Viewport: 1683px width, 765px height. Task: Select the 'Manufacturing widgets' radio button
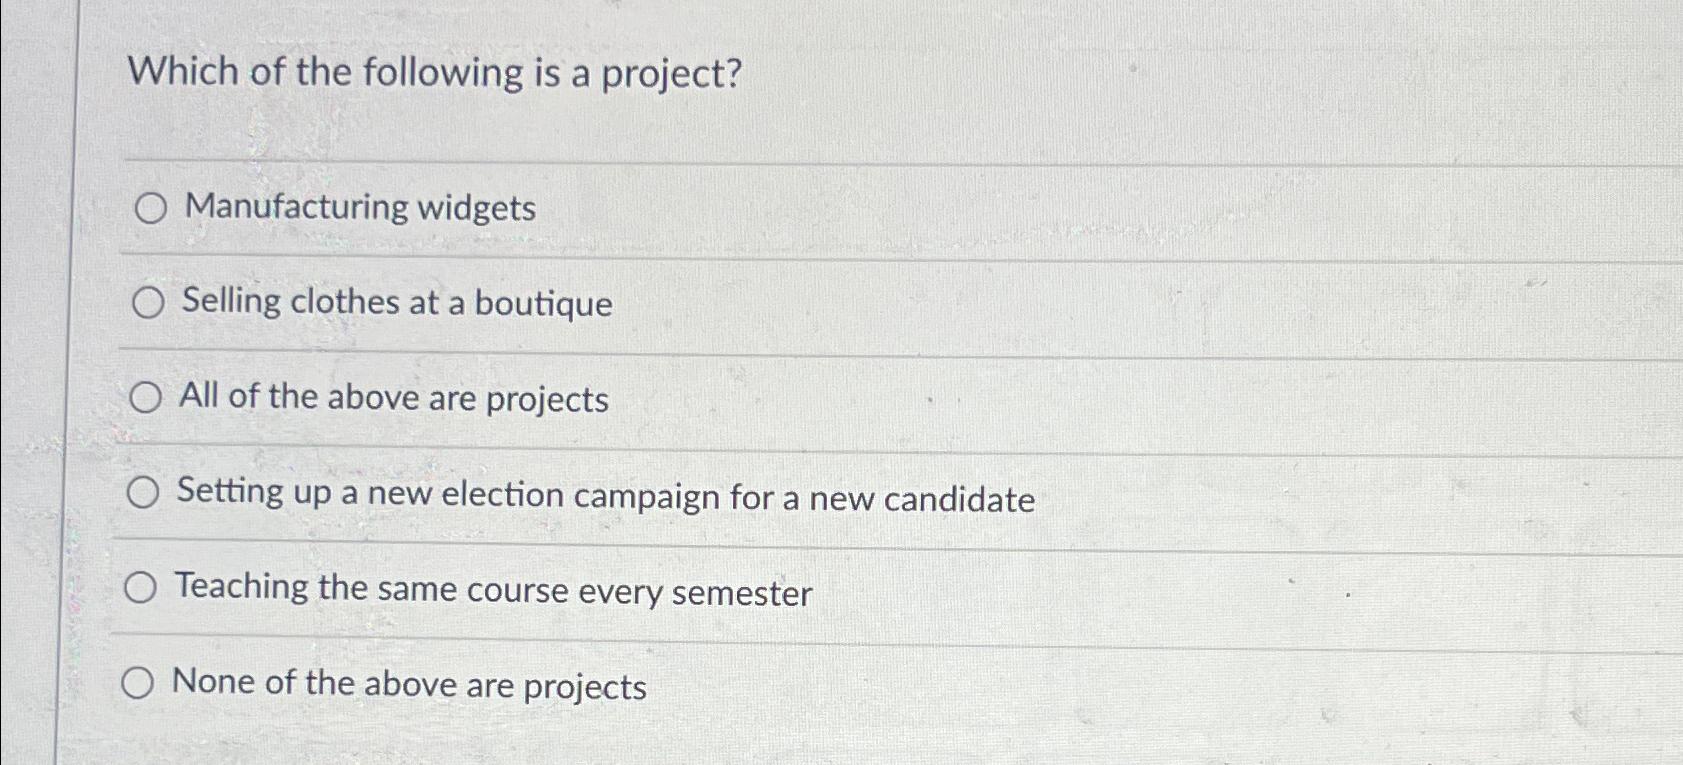(x=151, y=209)
